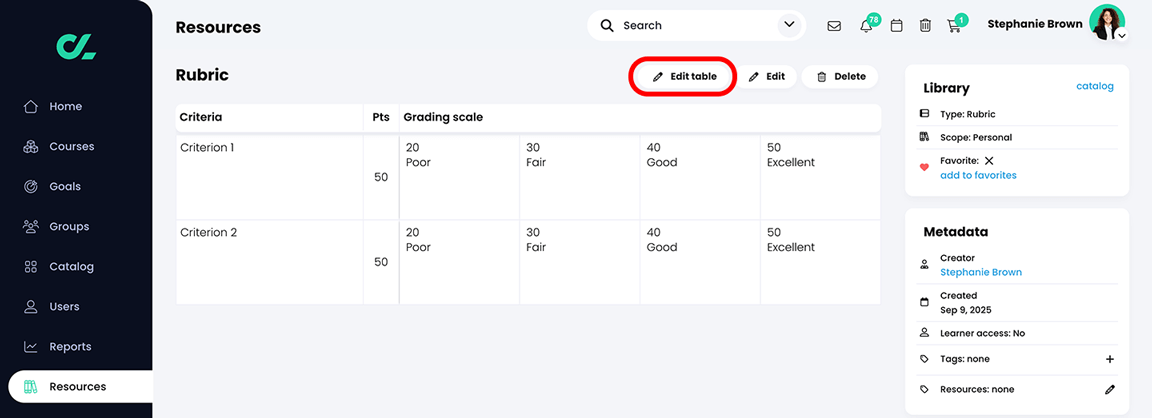Click the Learner access: No text
1152x418 pixels.
pyautogui.click(x=982, y=333)
